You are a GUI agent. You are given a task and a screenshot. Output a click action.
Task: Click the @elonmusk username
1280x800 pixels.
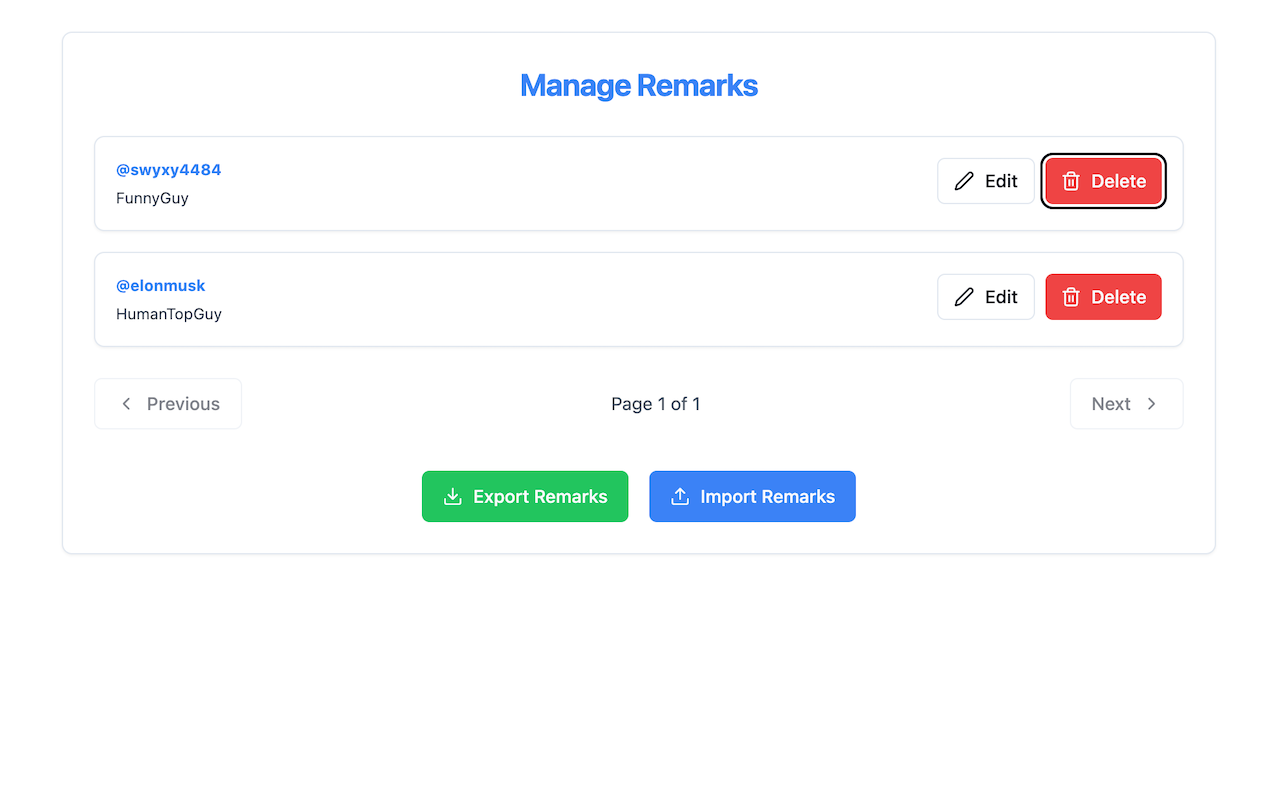point(161,286)
